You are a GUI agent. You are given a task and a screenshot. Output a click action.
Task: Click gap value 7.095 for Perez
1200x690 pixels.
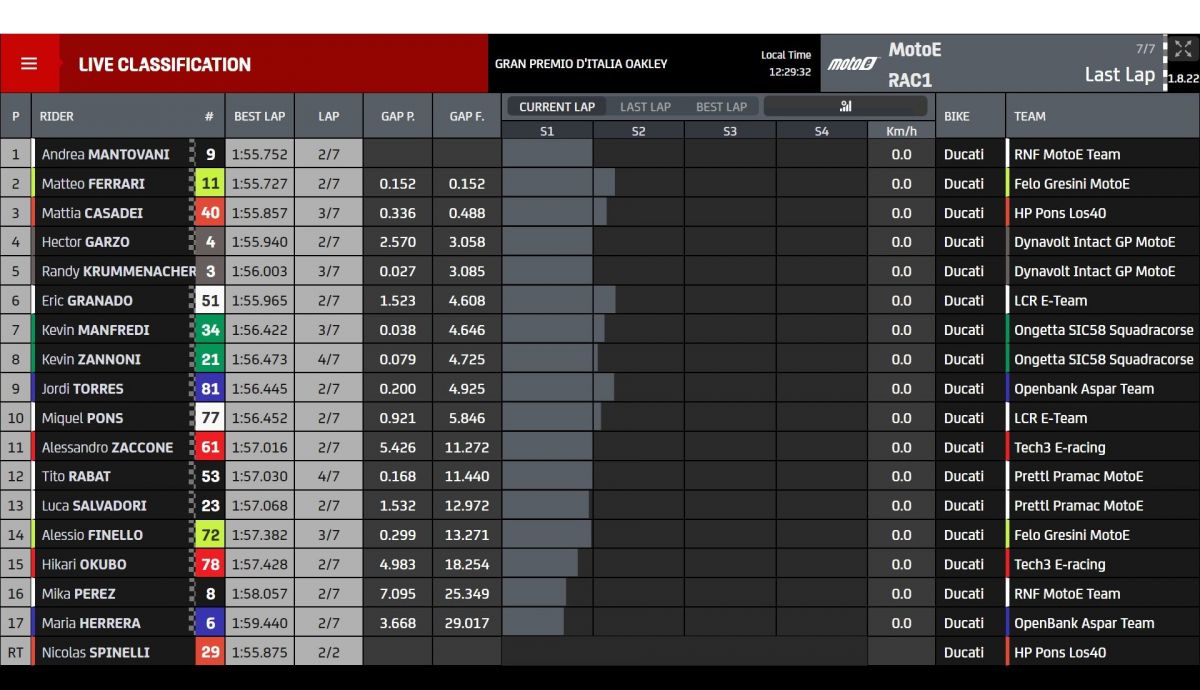pyautogui.click(x=397, y=593)
